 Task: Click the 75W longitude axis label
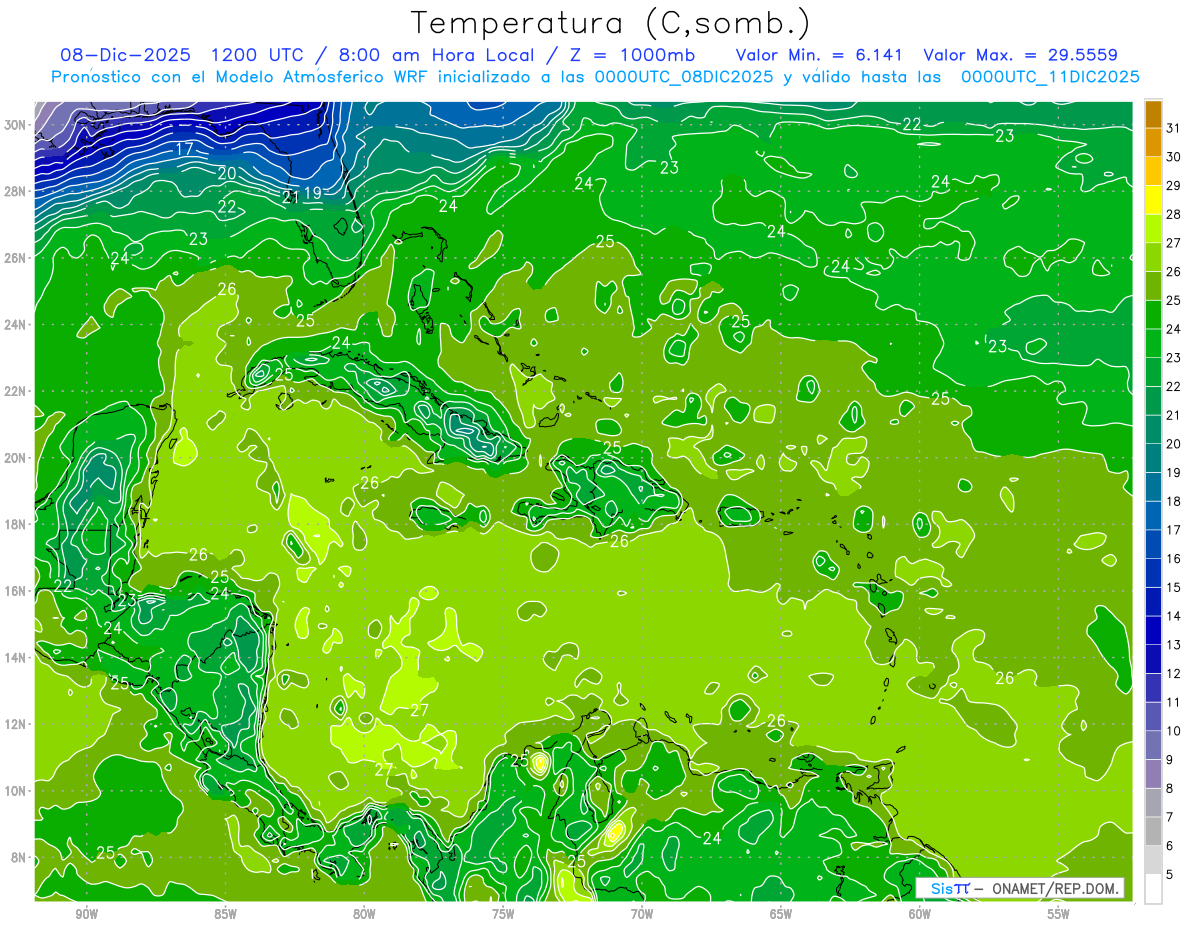point(503,915)
